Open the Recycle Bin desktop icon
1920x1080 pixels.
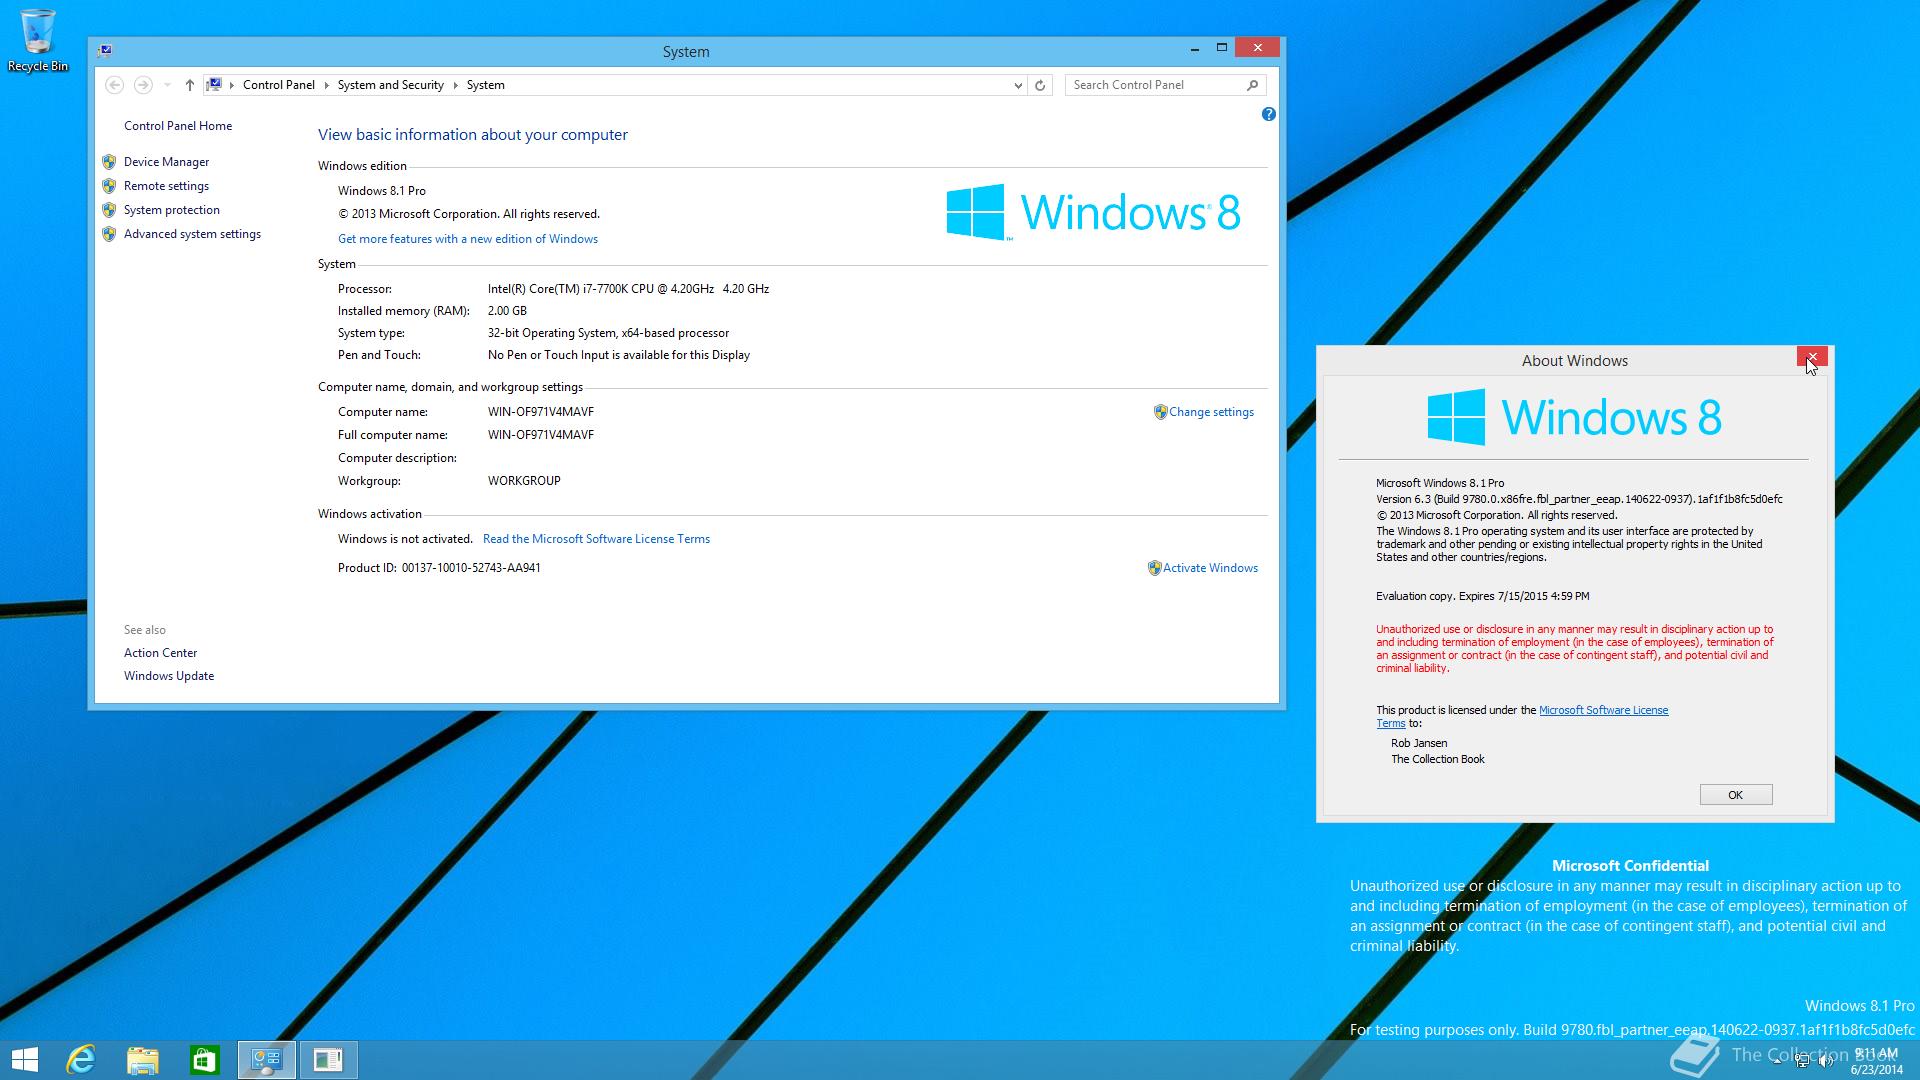pyautogui.click(x=38, y=40)
